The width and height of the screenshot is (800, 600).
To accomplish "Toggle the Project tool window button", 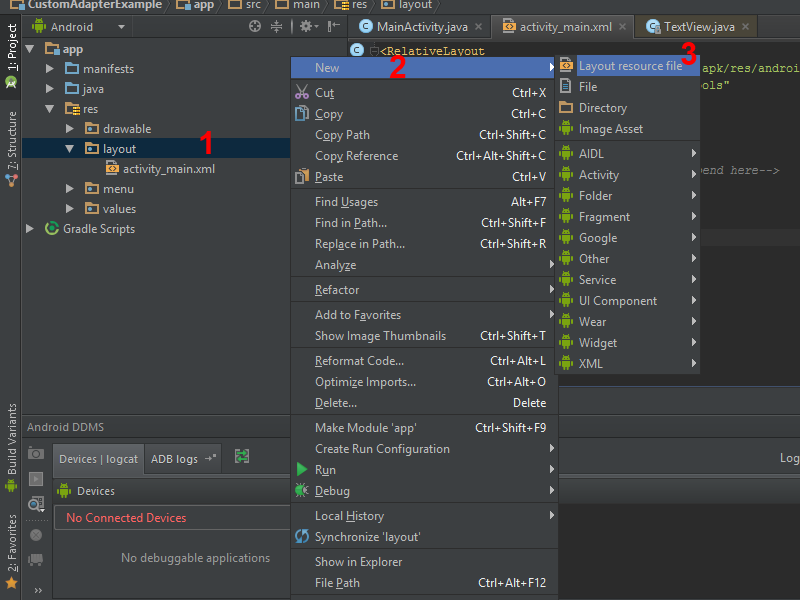I will tap(11, 55).
